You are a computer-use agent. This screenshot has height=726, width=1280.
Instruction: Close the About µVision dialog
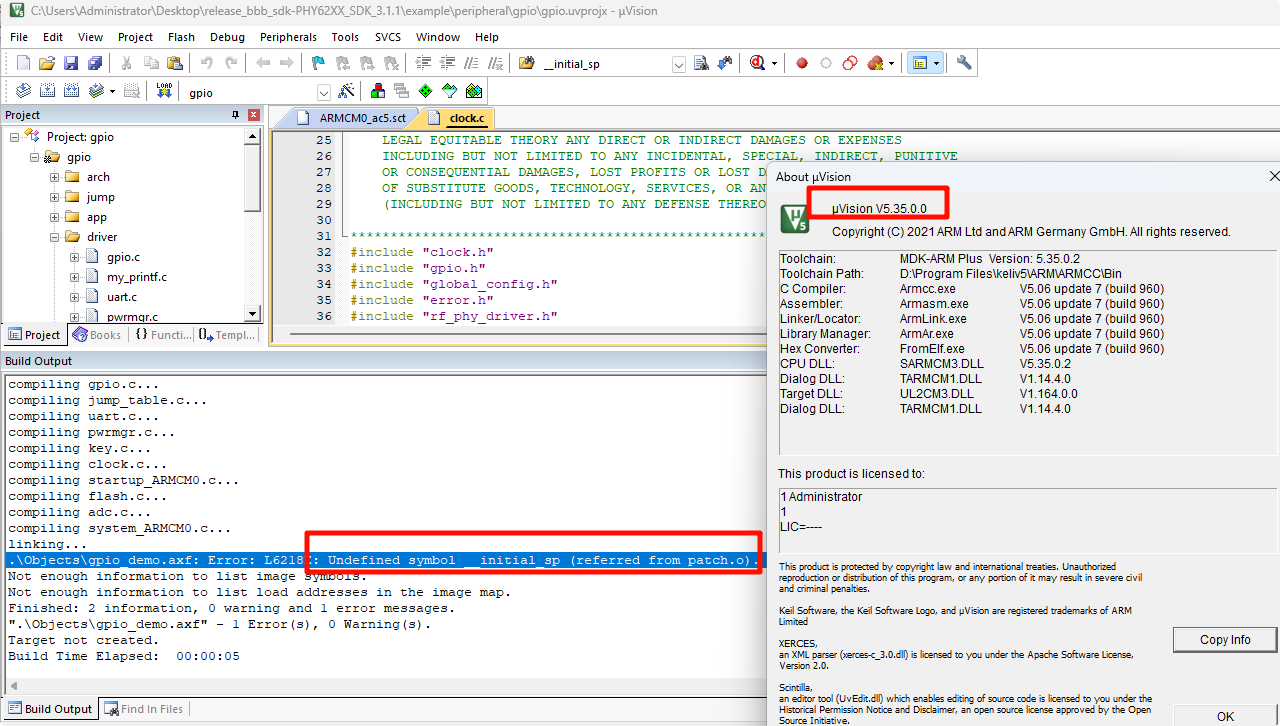tap(1274, 176)
